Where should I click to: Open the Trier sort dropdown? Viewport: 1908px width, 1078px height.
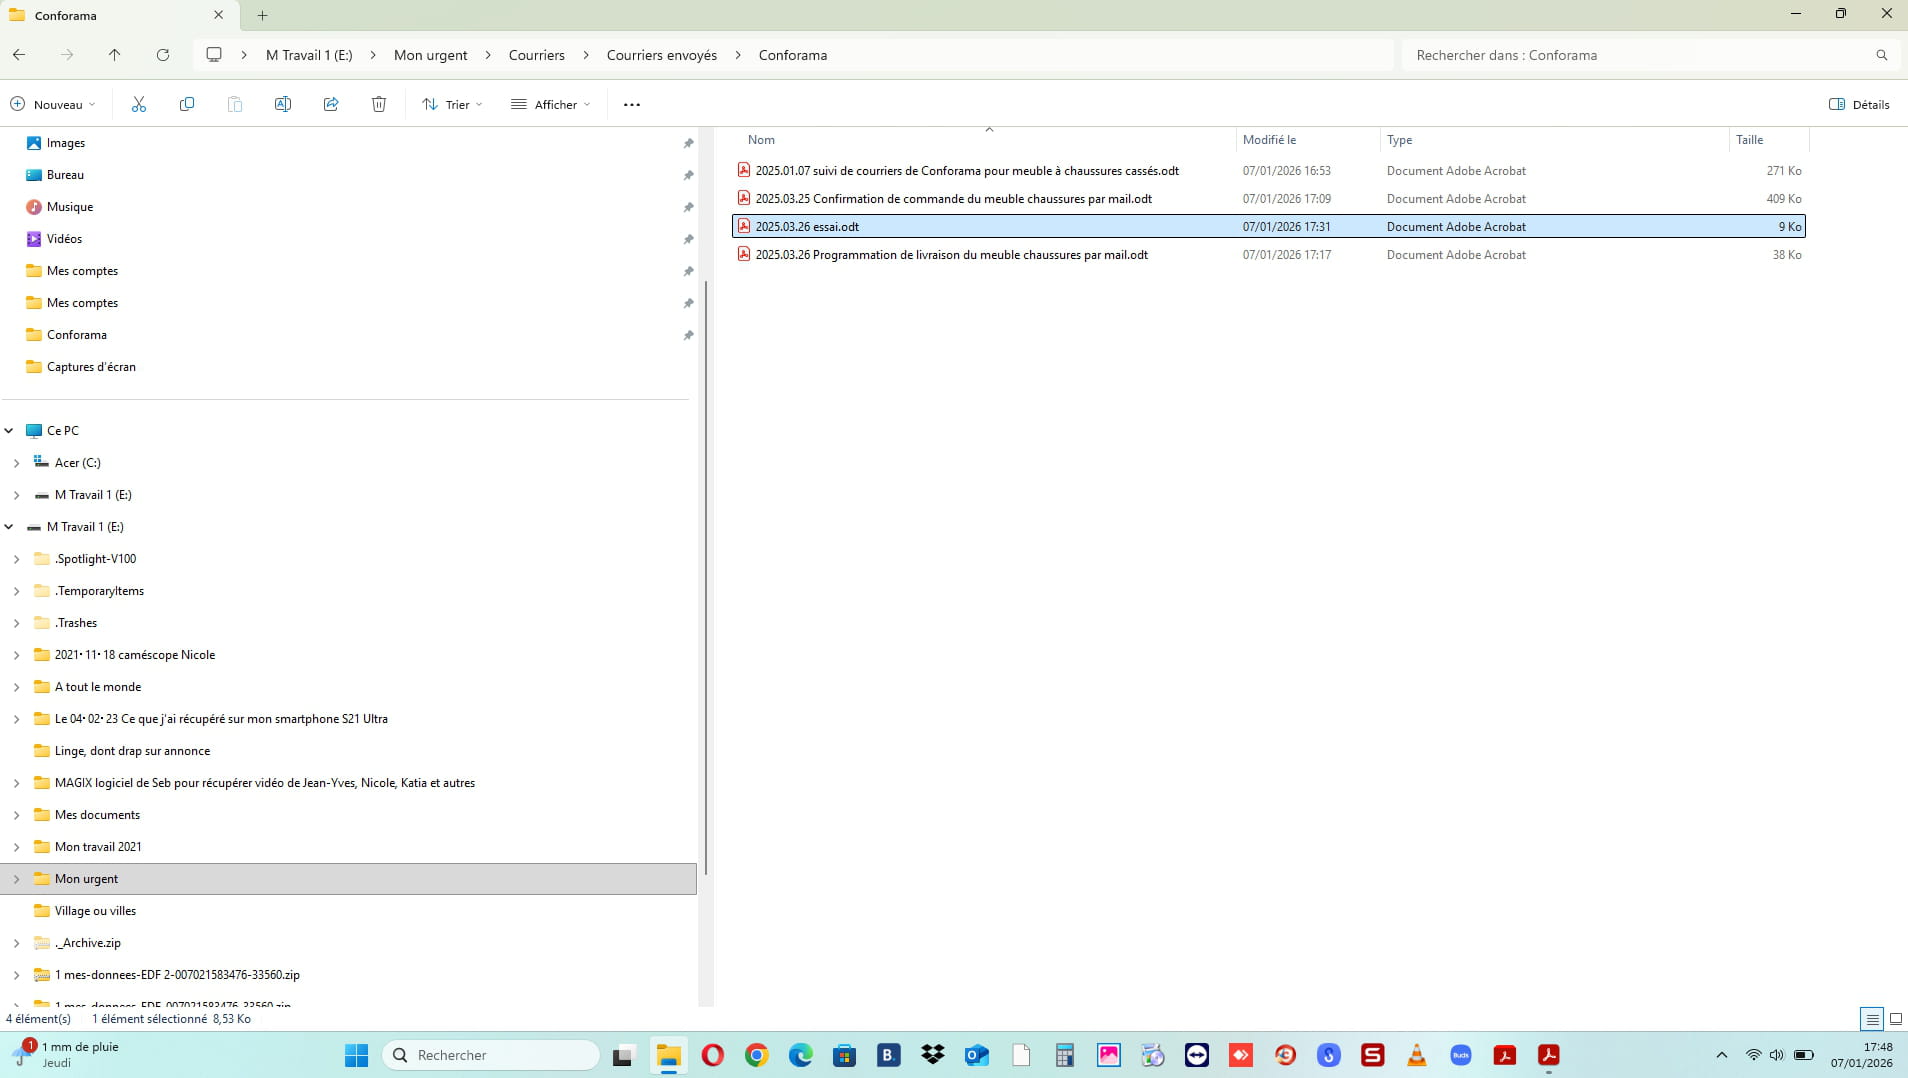click(x=452, y=104)
